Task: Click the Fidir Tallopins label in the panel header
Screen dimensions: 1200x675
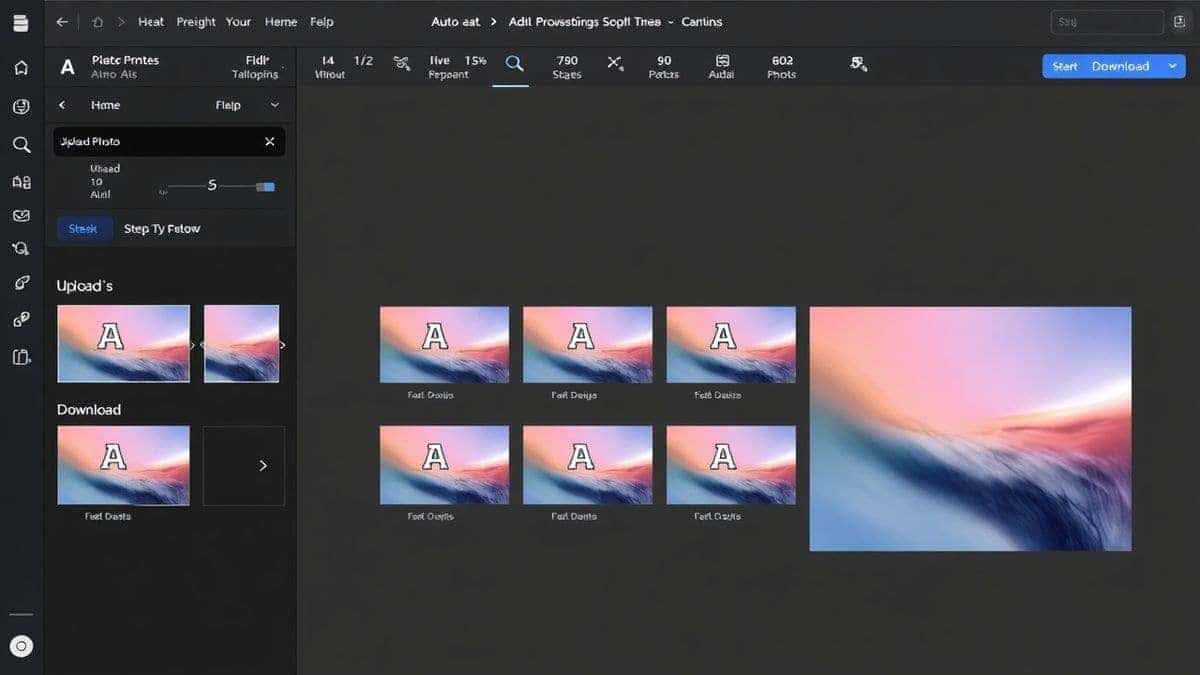Action: (256, 67)
